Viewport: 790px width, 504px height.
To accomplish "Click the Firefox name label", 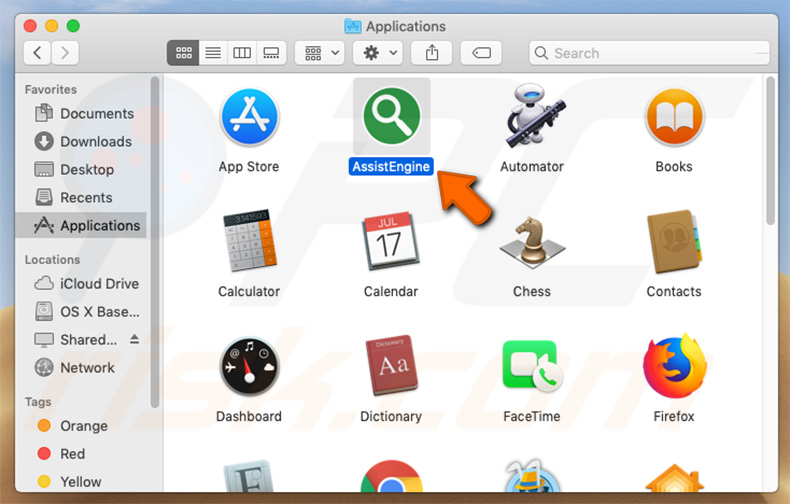I will click(674, 416).
